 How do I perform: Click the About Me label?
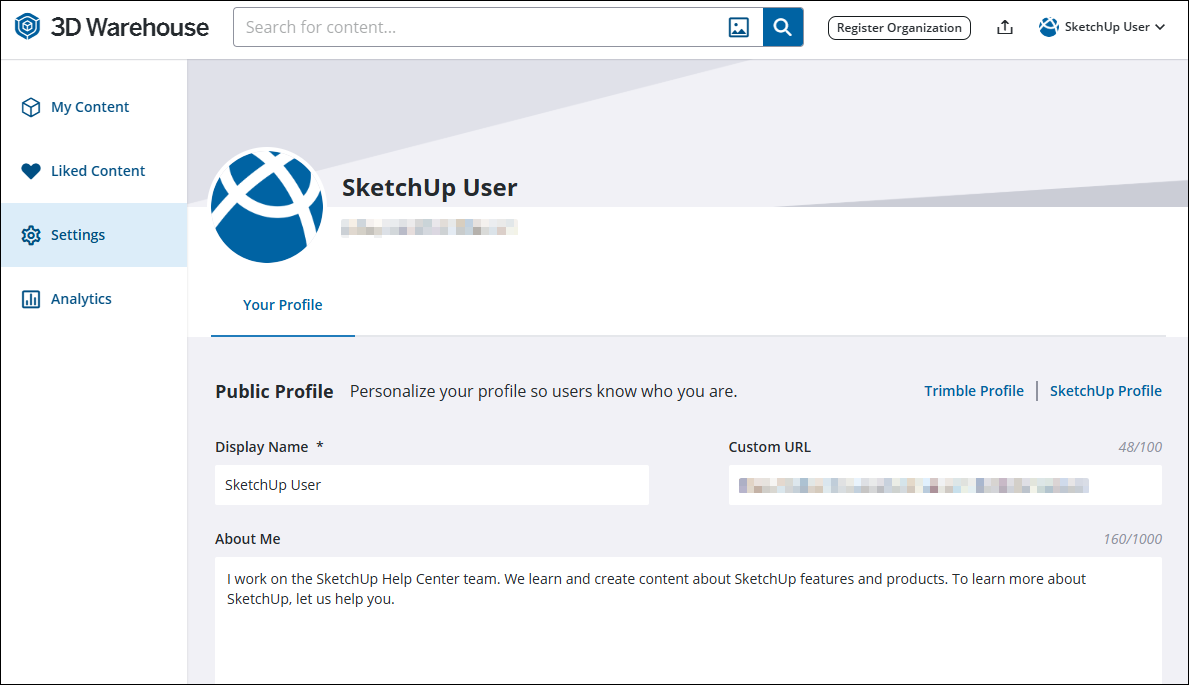pyautogui.click(x=248, y=539)
